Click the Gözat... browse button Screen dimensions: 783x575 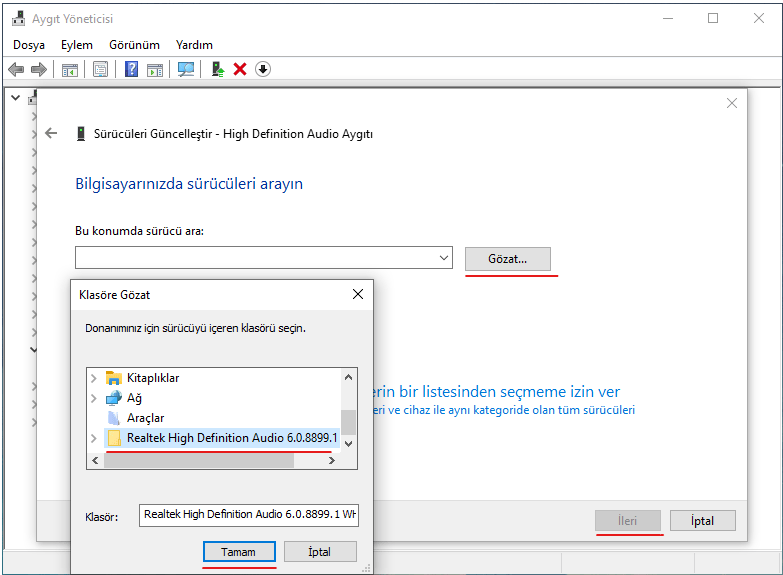pyautogui.click(x=508, y=259)
